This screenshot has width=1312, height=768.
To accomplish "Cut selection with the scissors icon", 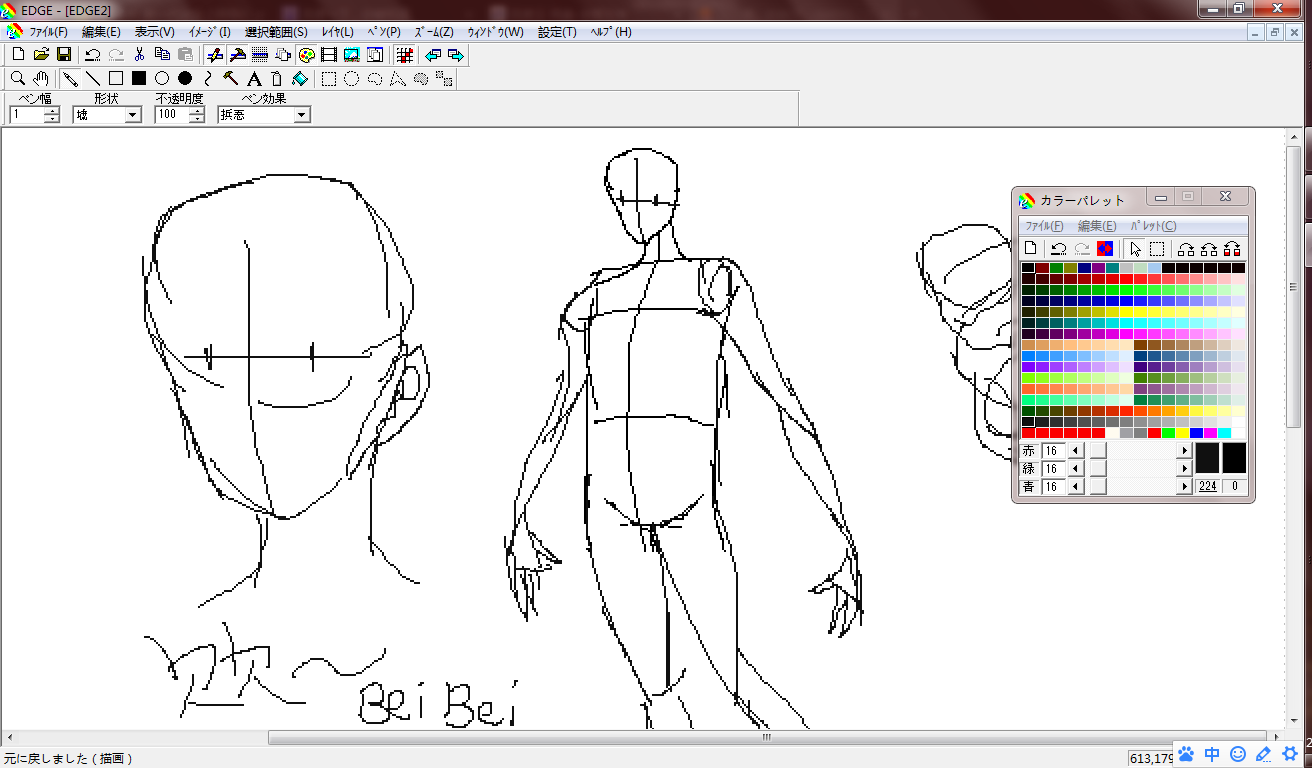I will click(x=140, y=54).
